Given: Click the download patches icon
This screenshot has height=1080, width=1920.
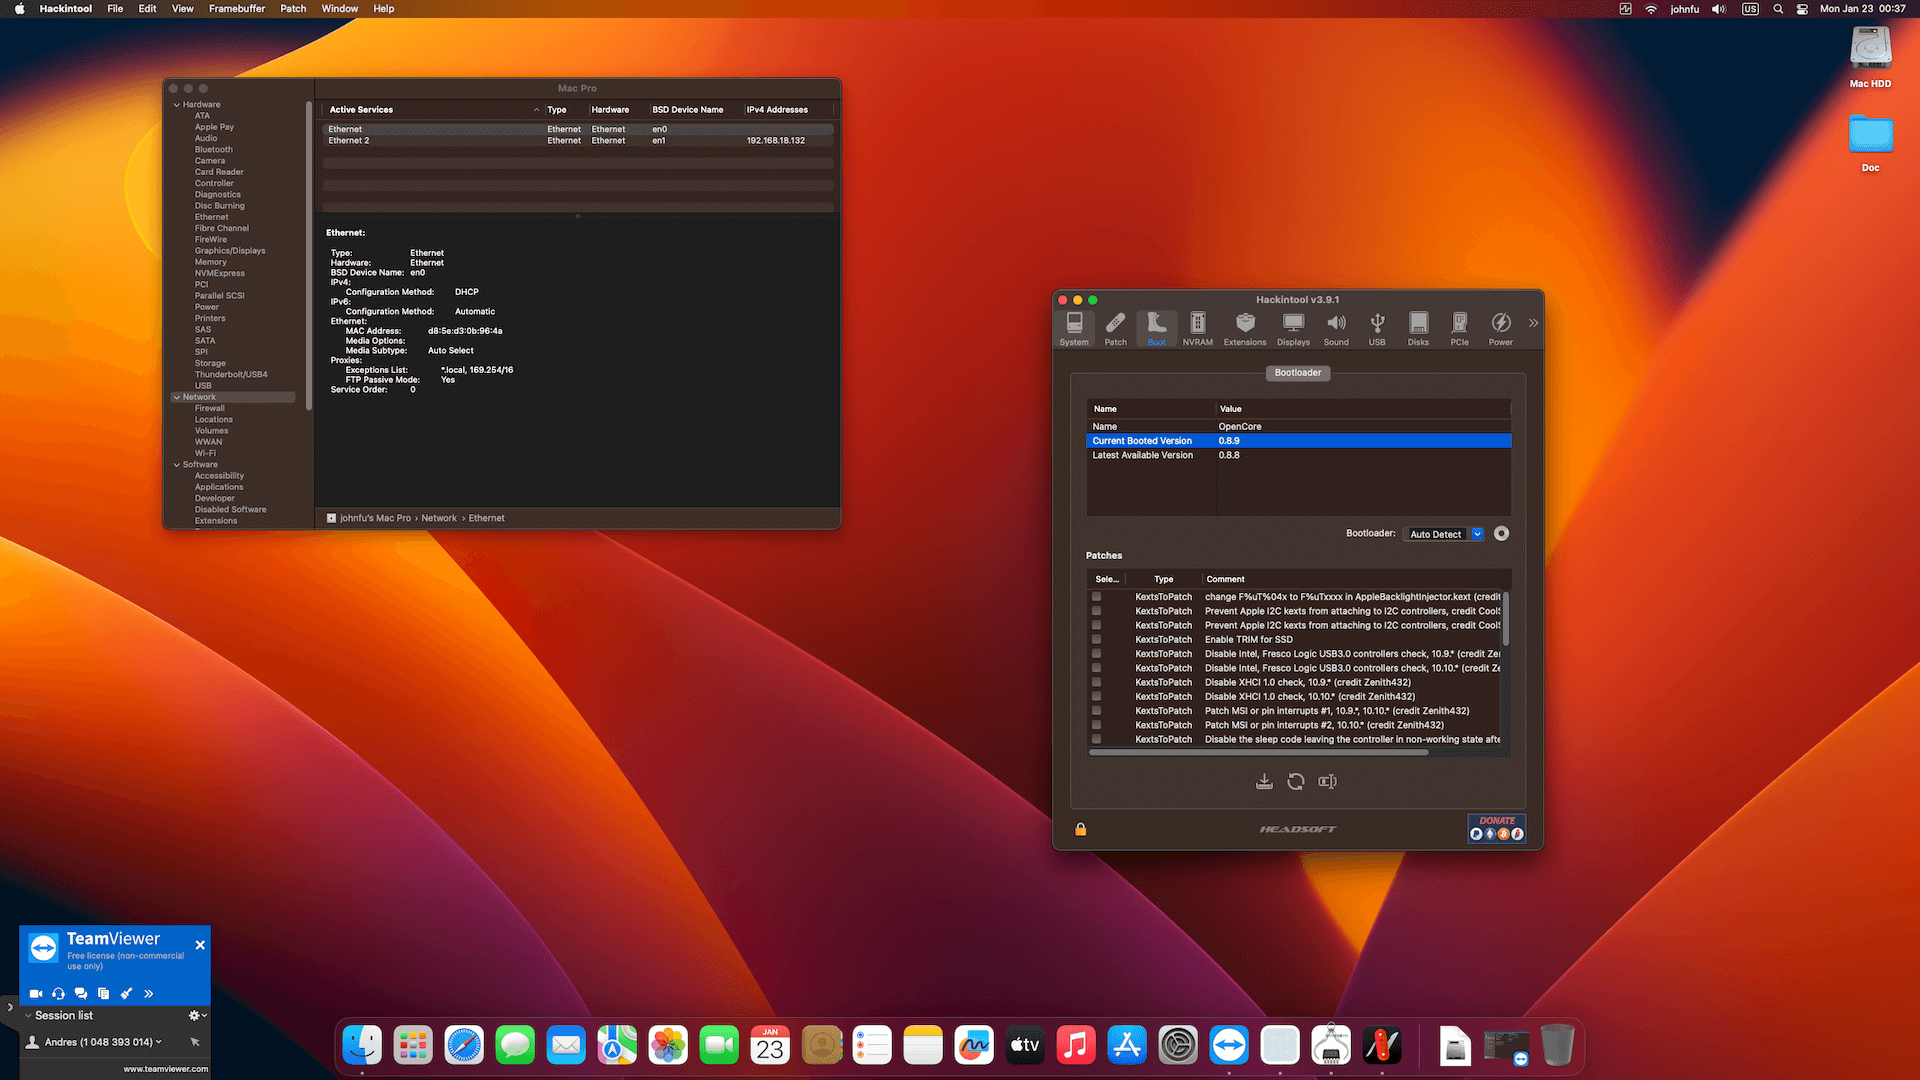Looking at the screenshot, I should (1264, 781).
